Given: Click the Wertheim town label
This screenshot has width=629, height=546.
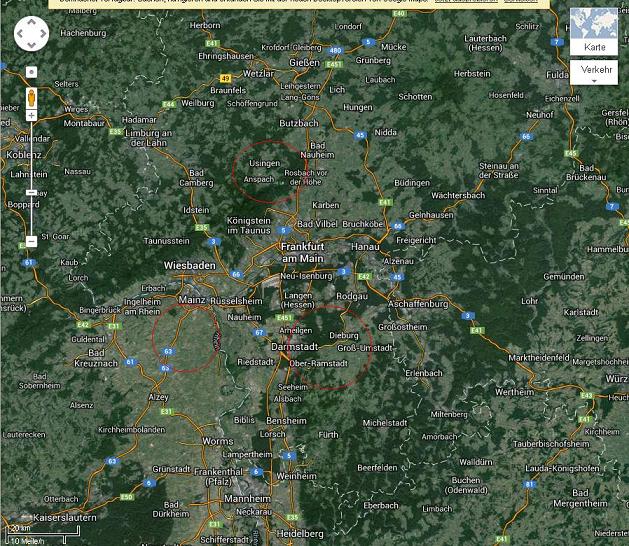Looking at the screenshot, I should (514, 392).
